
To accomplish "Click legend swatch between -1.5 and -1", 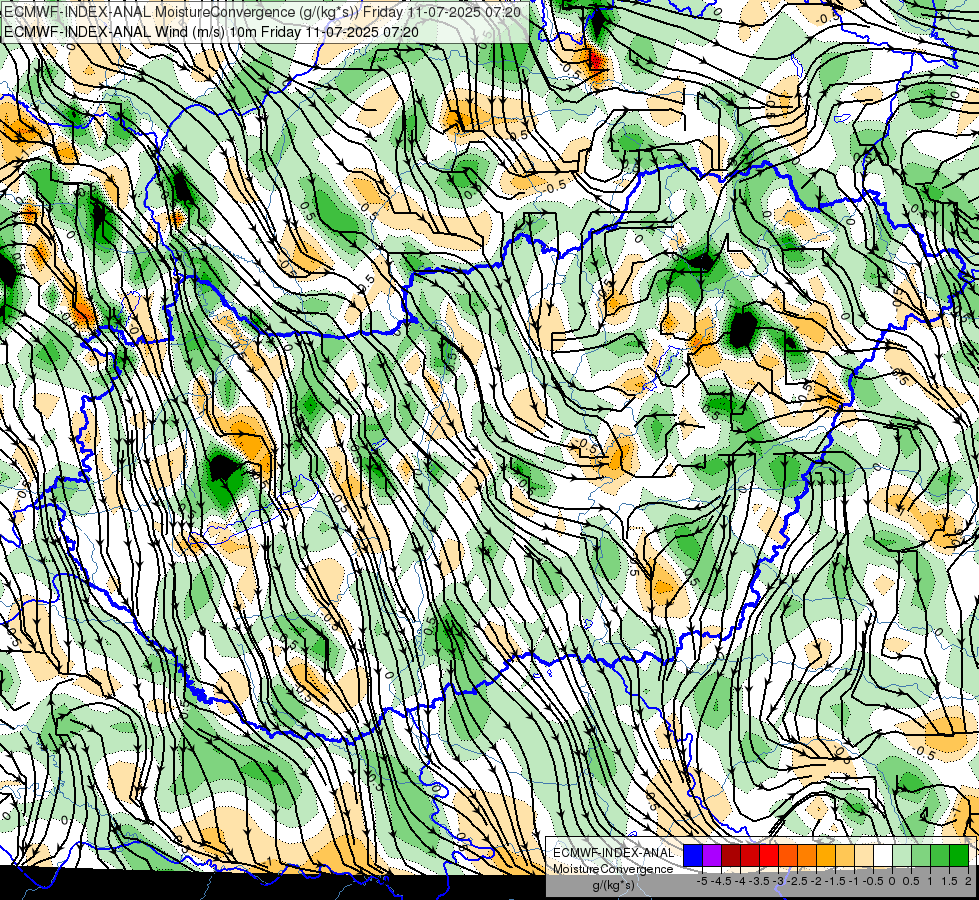I will click(x=845, y=855).
